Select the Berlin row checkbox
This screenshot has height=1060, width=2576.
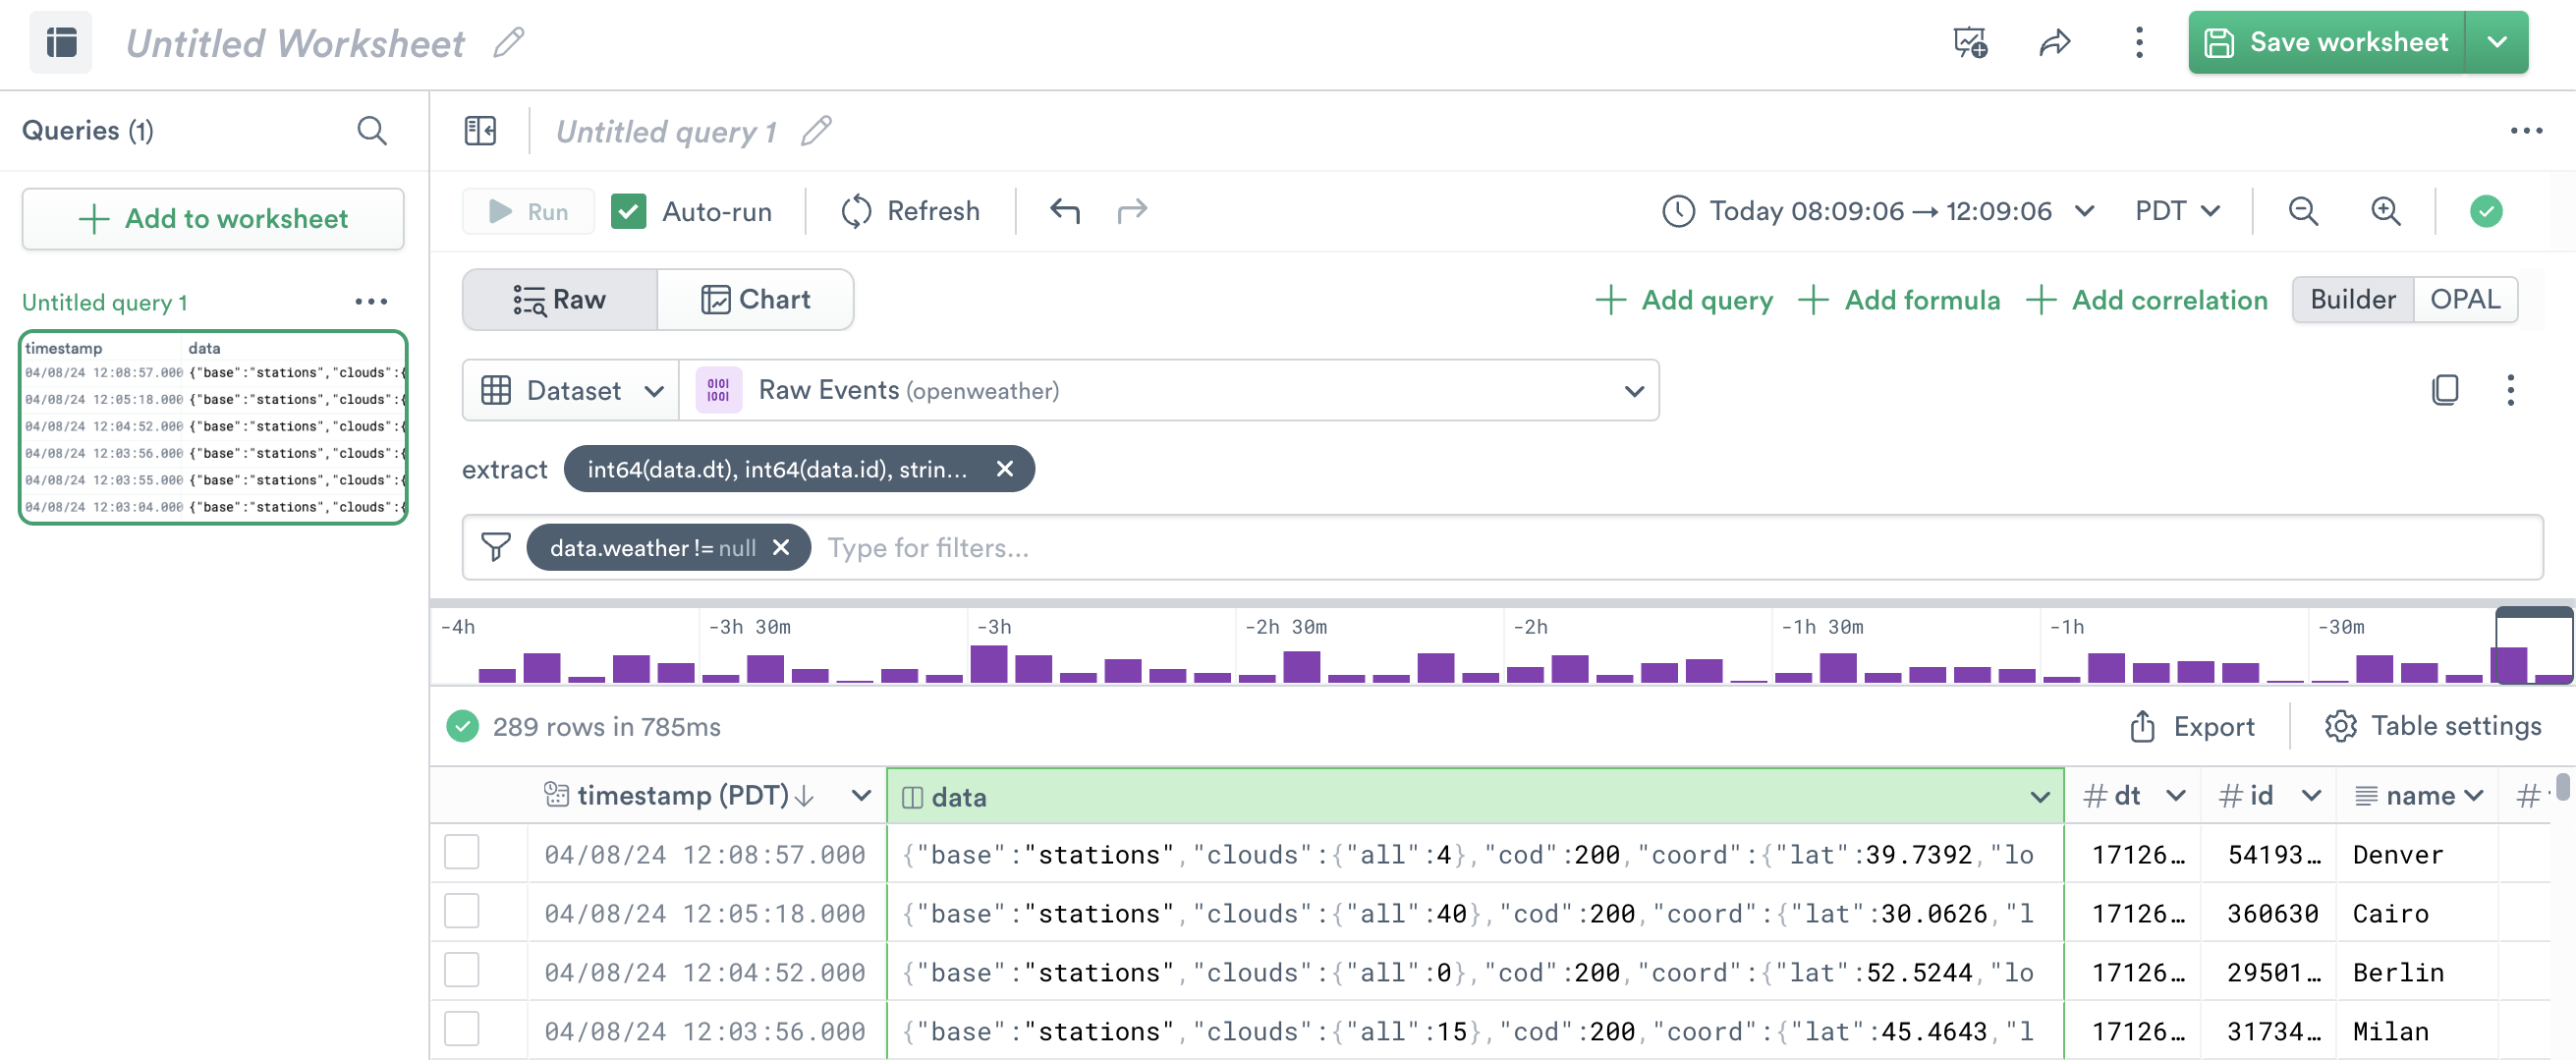[461, 971]
